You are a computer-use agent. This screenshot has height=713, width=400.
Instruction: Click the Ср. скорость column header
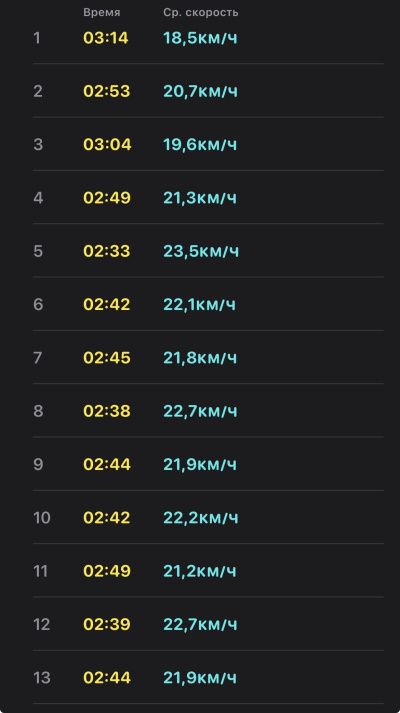click(200, 13)
